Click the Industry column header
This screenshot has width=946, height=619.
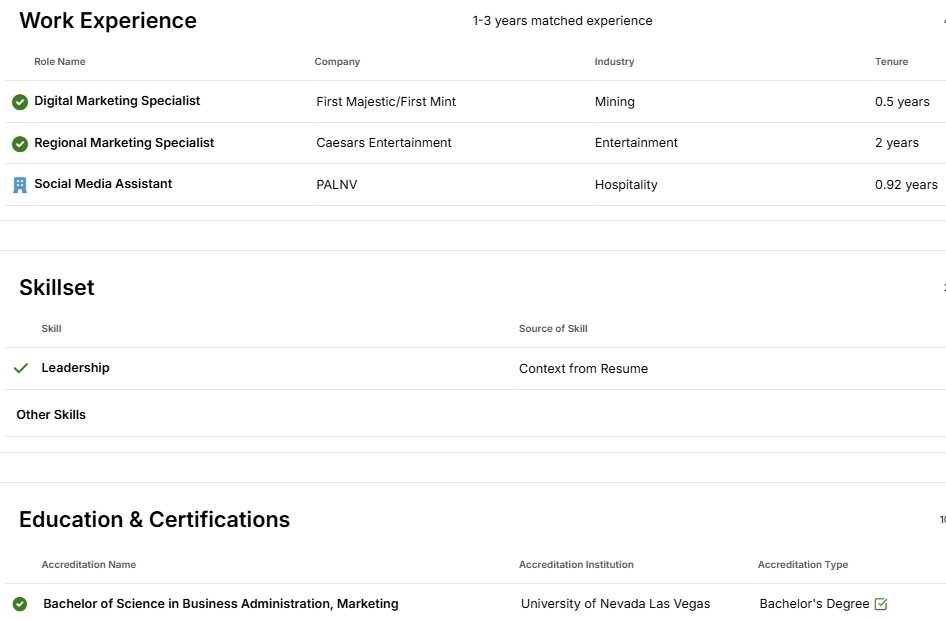coord(614,62)
